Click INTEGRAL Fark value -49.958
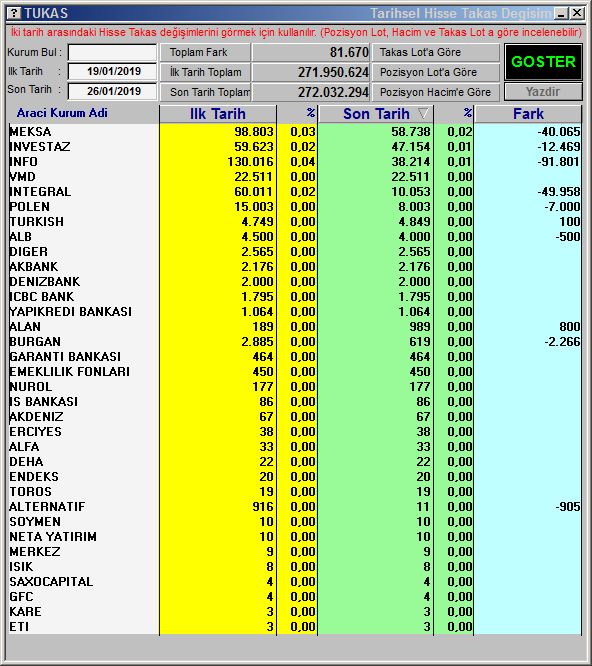Image resolution: width=592 pixels, height=666 pixels. (558, 192)
